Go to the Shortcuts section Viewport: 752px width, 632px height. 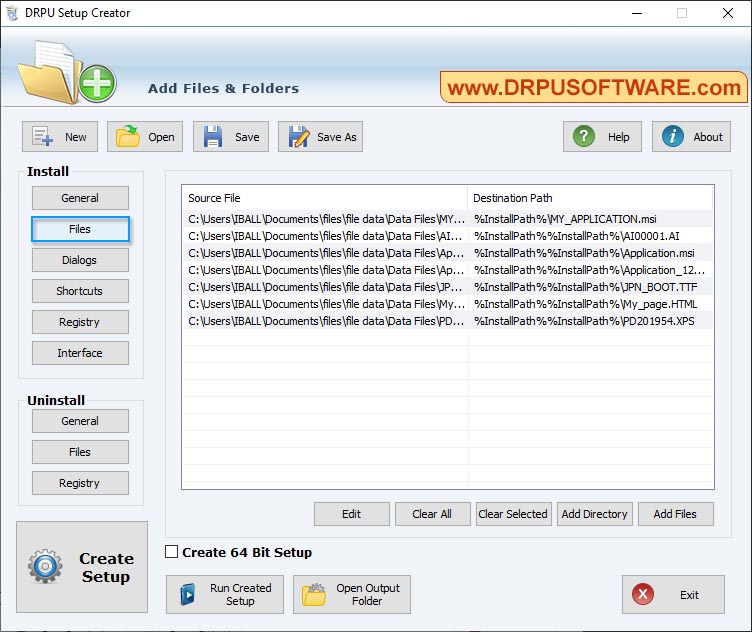coord(80,291)
